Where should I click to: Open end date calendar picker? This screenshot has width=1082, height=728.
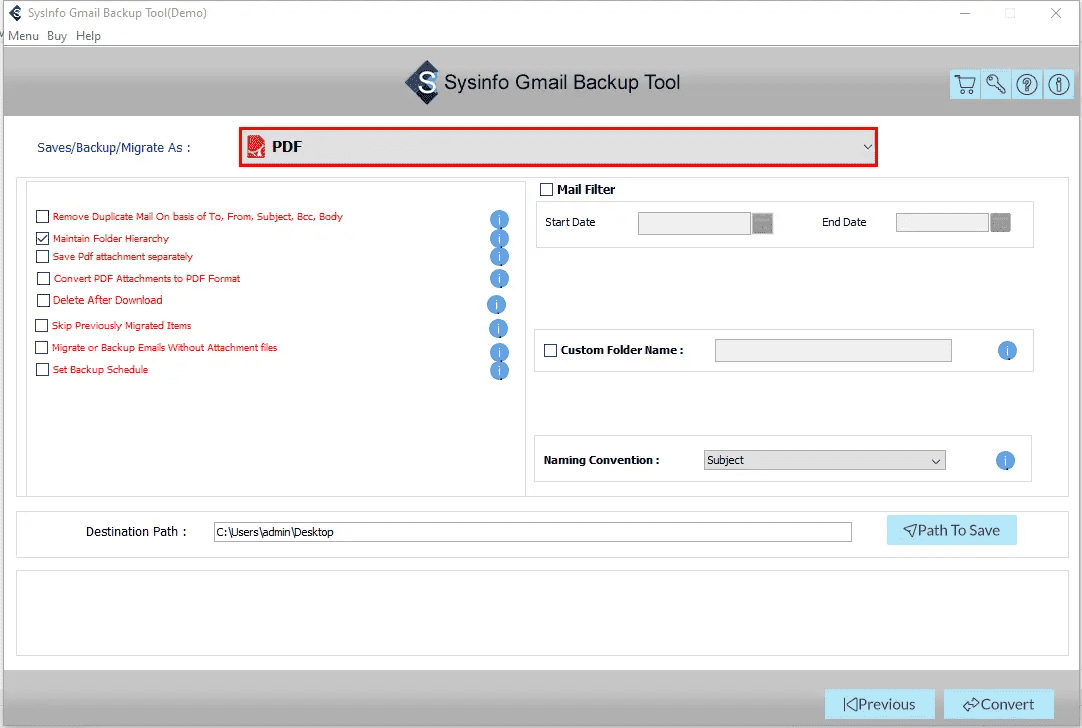click(x=1001, y=222)
